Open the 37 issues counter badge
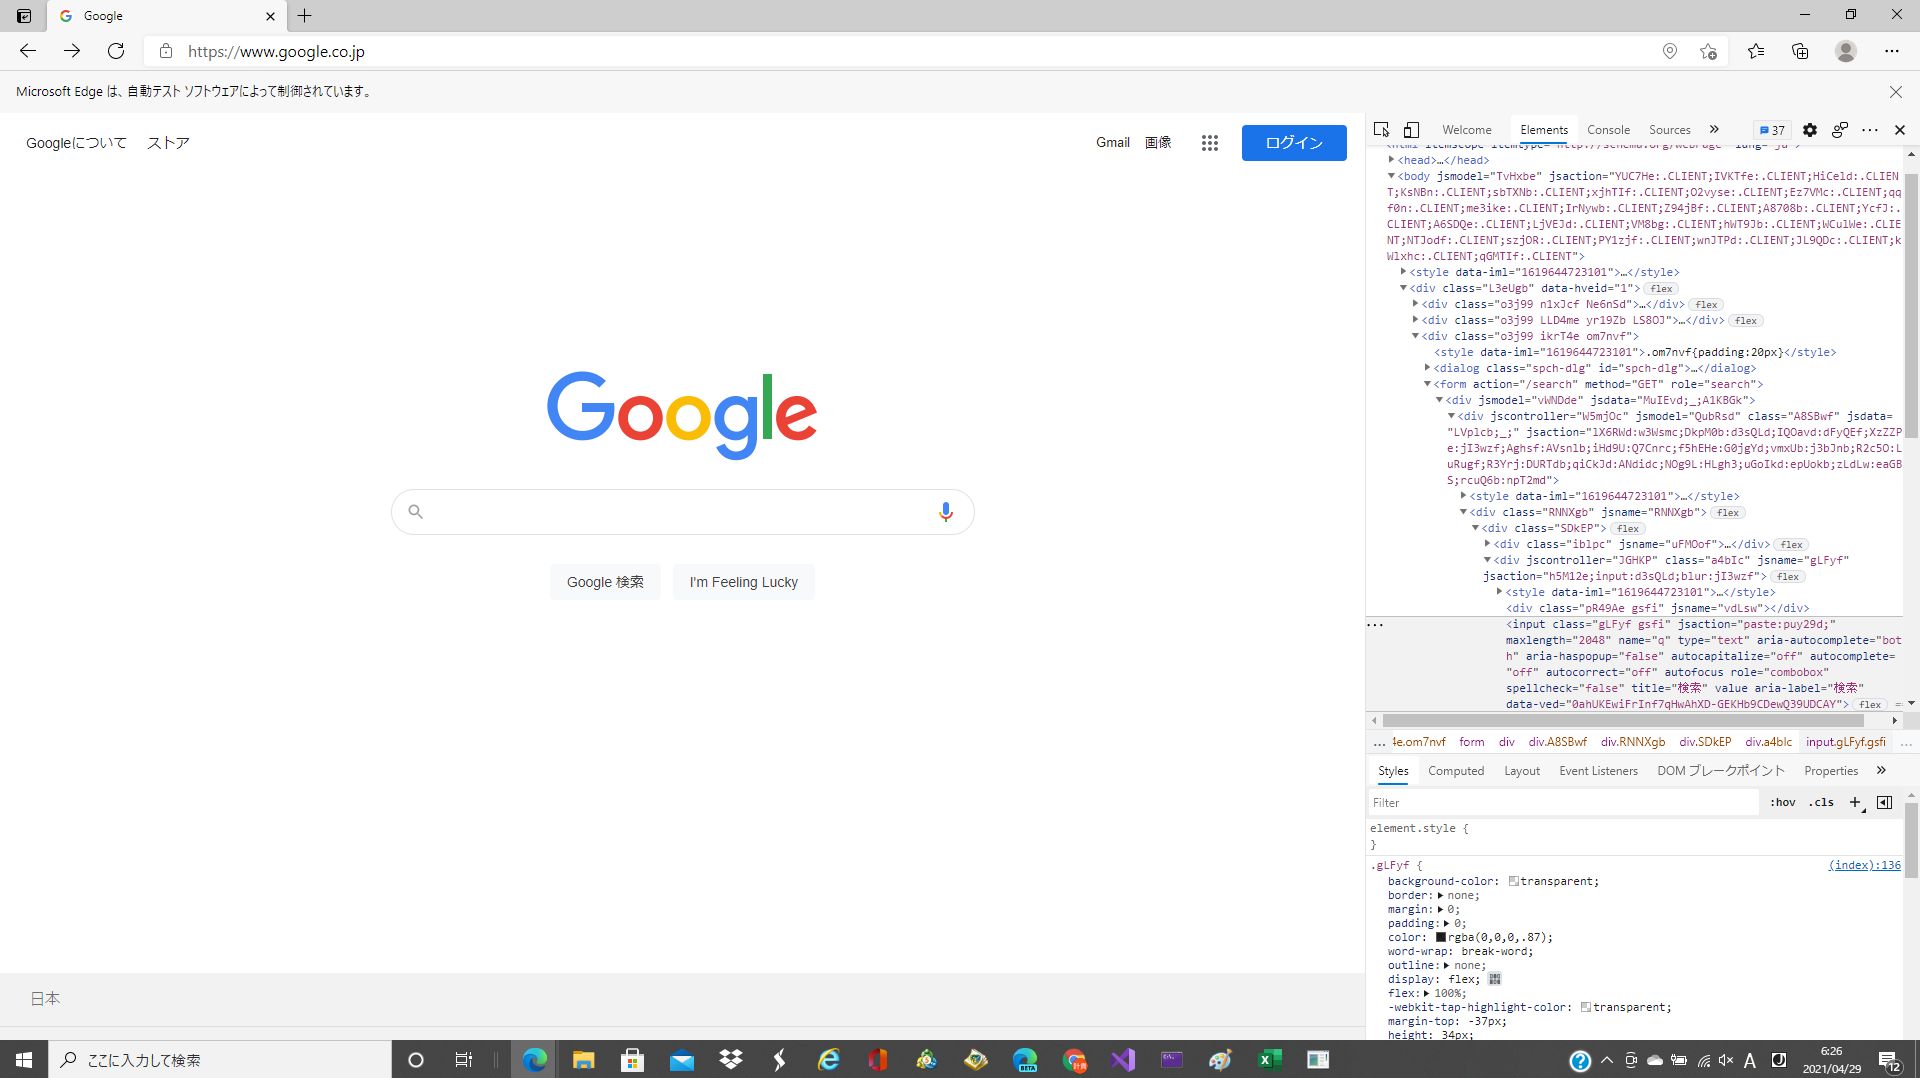1920x1078 pixels. [1772, 130]
